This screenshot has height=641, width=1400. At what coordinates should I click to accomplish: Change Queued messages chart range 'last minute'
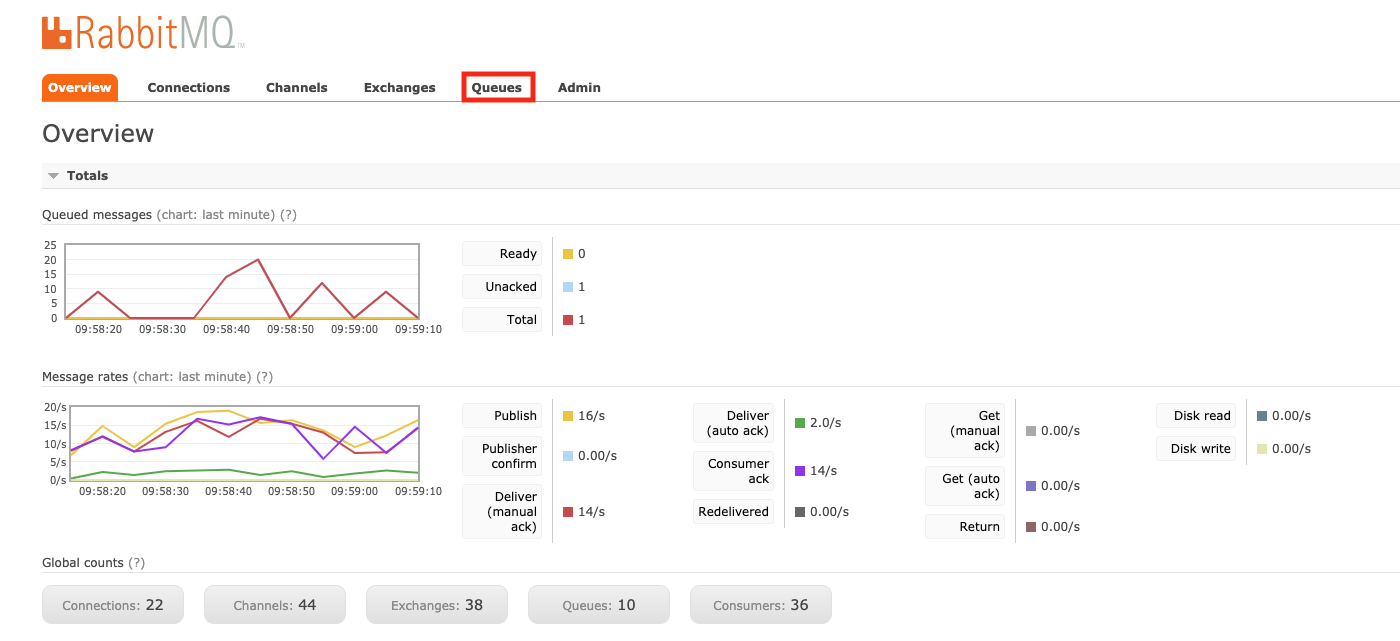point(238,215)
